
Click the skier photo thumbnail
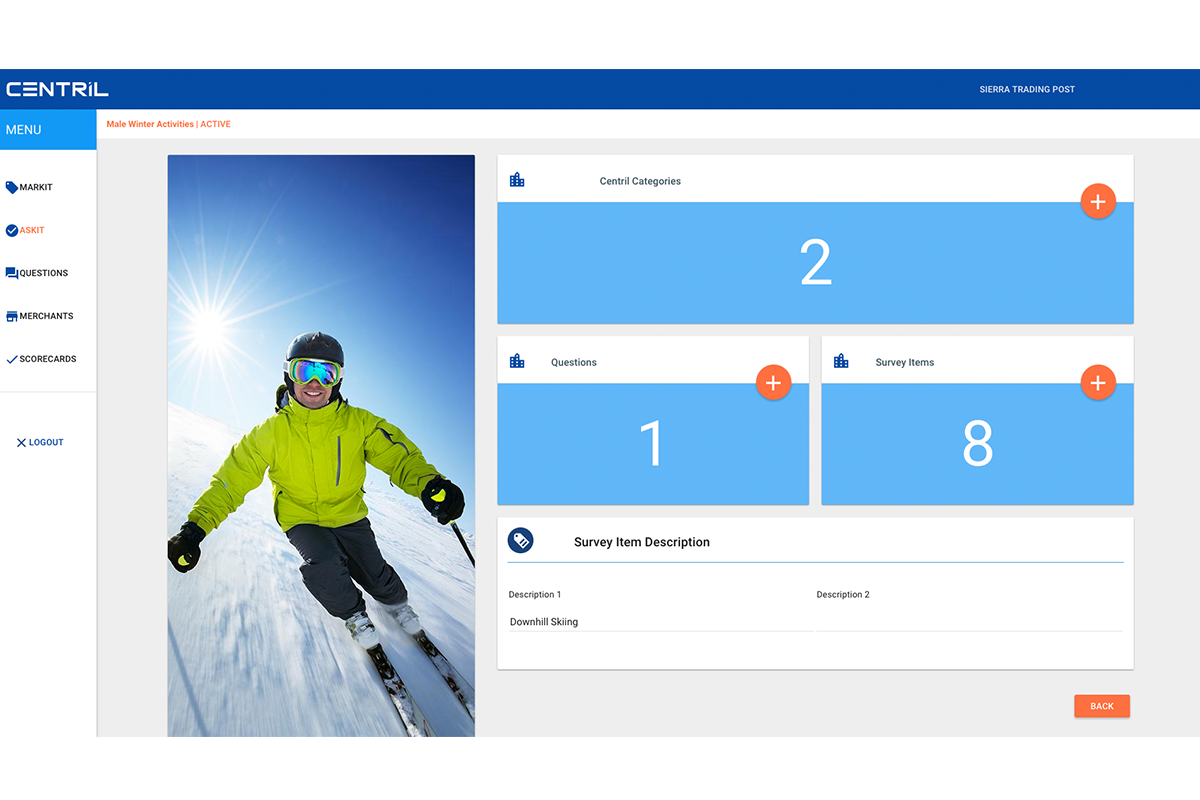tap(321, 446)
